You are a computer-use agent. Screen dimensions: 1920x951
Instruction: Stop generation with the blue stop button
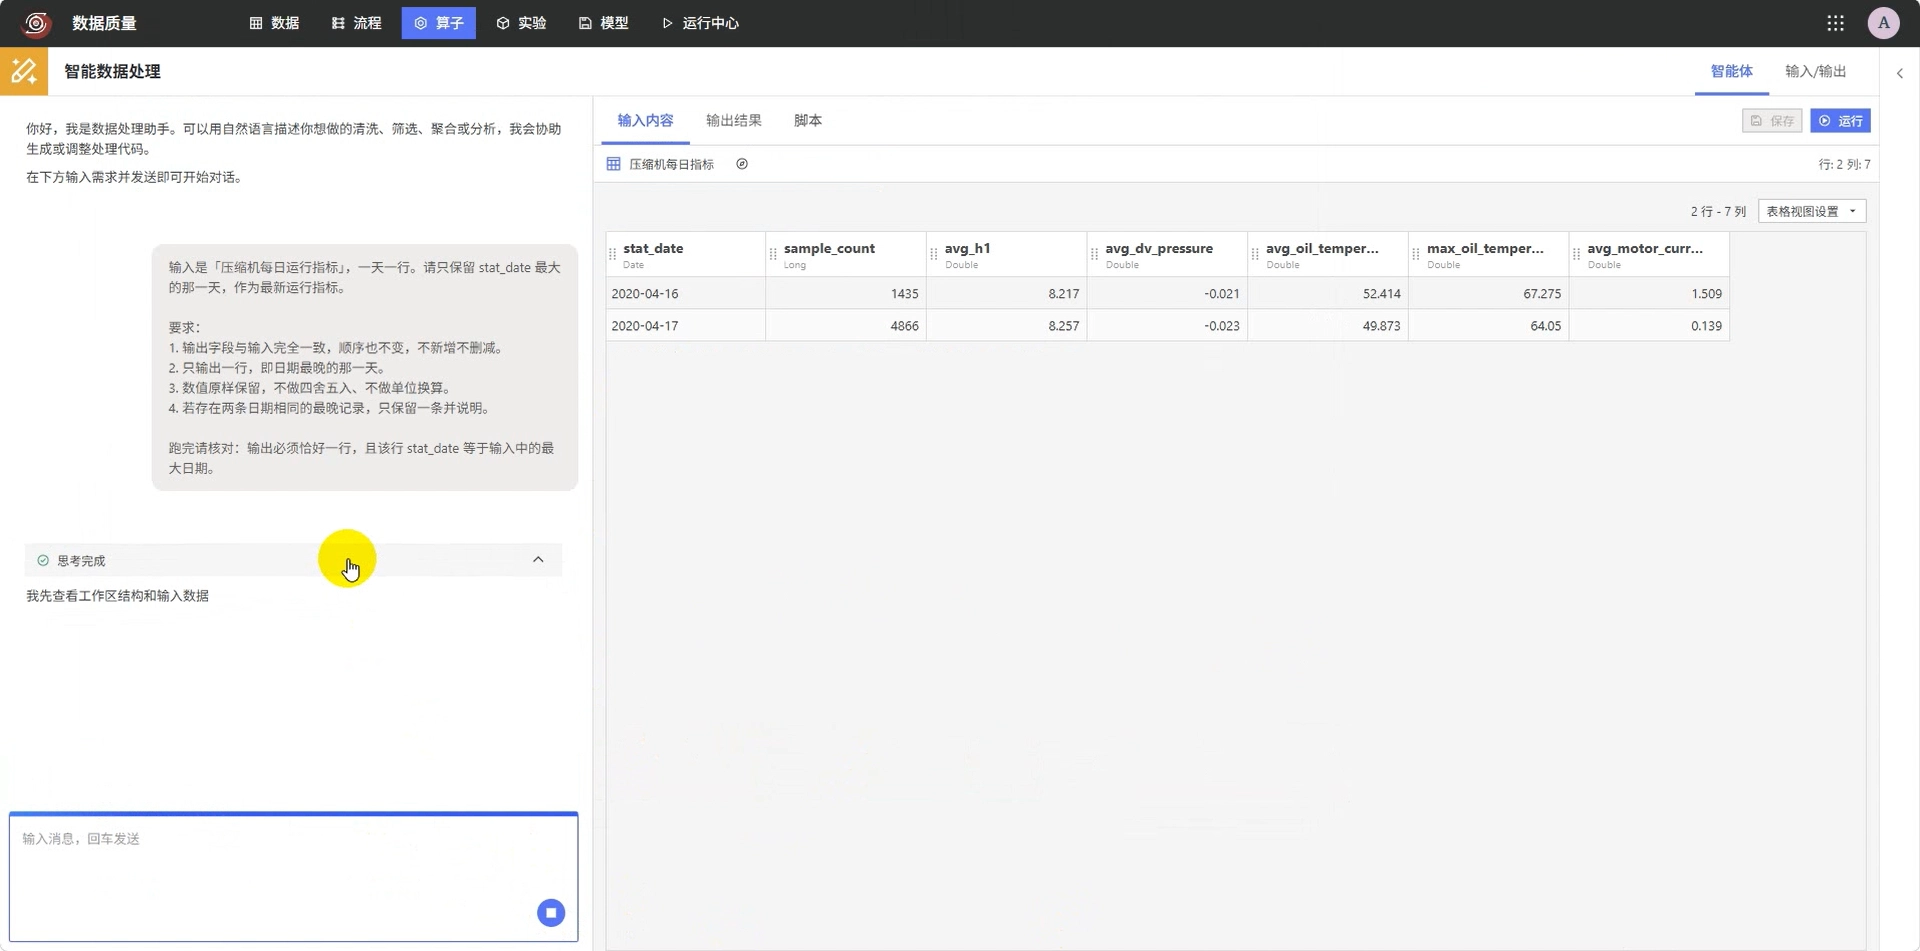coord(551,912)
